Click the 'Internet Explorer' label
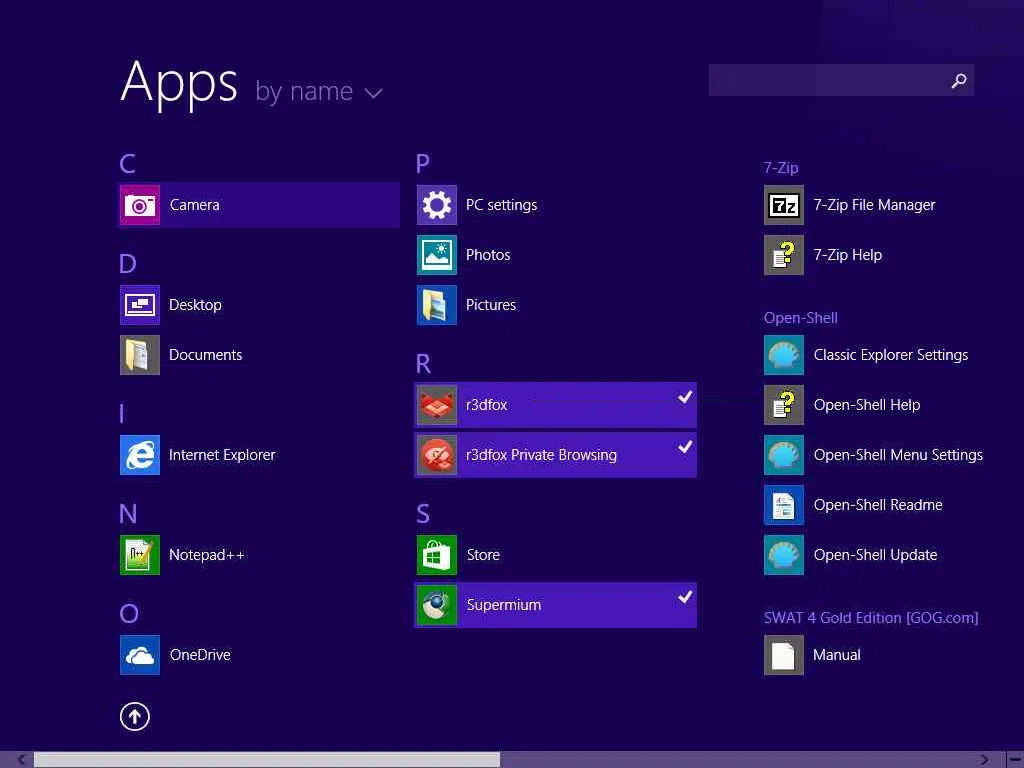 222,455
